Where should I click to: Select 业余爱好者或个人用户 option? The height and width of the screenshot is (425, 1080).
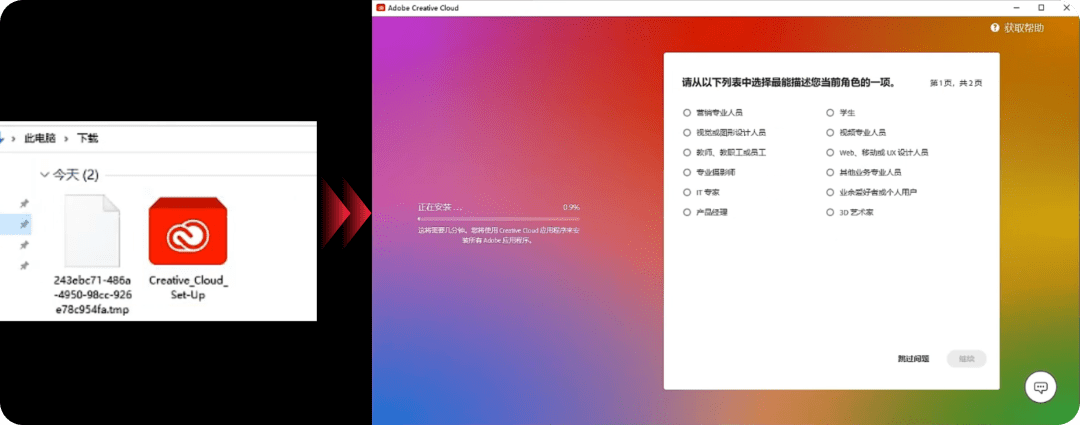[830, 192]
